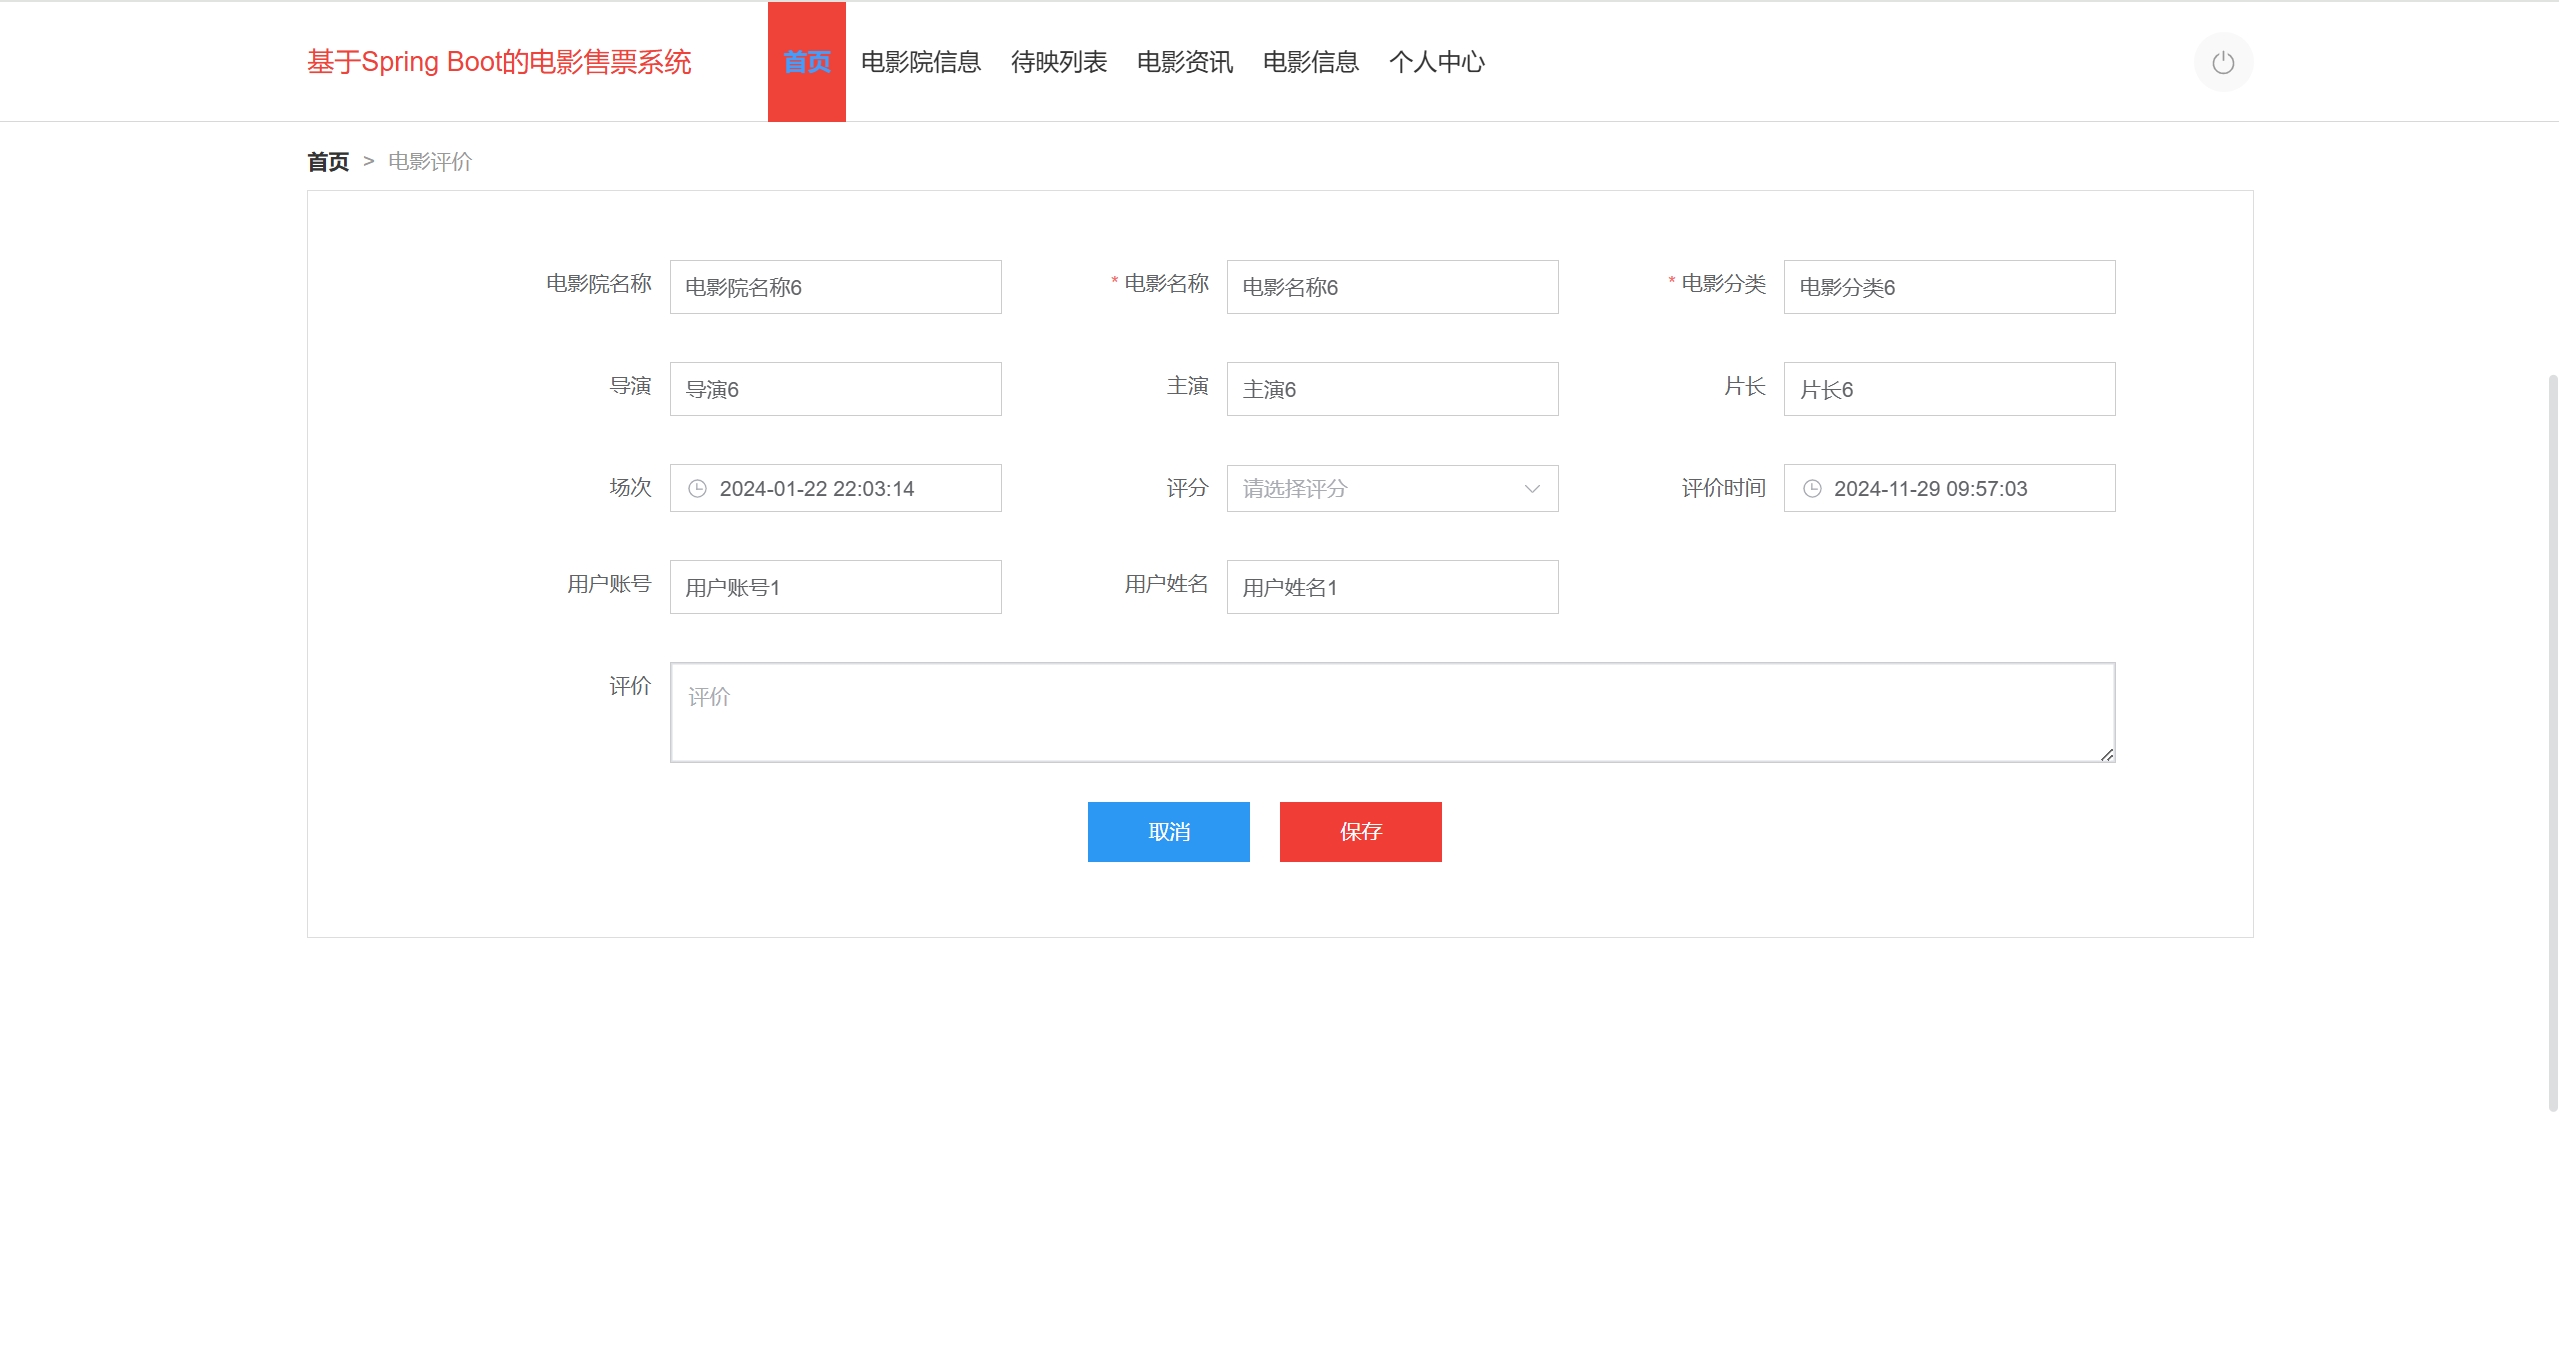
Task: Select the 电影资讯 menu item
Action: click(1185, 62)
